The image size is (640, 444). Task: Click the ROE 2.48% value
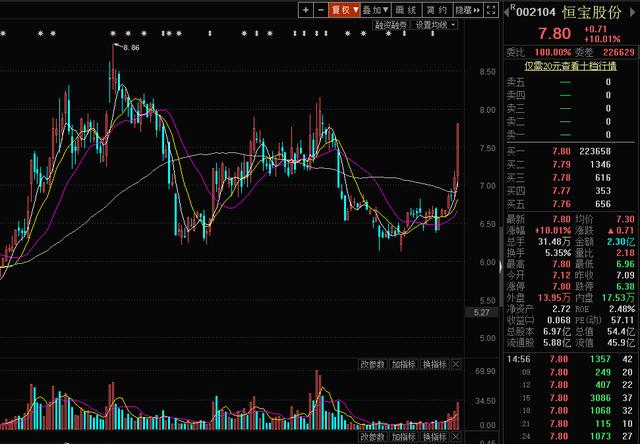pyautogui.click(x=622, y=309)
